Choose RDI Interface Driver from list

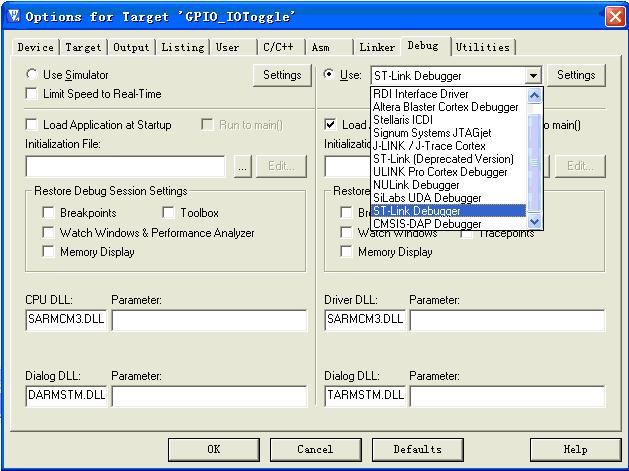[x=448, y=94]
